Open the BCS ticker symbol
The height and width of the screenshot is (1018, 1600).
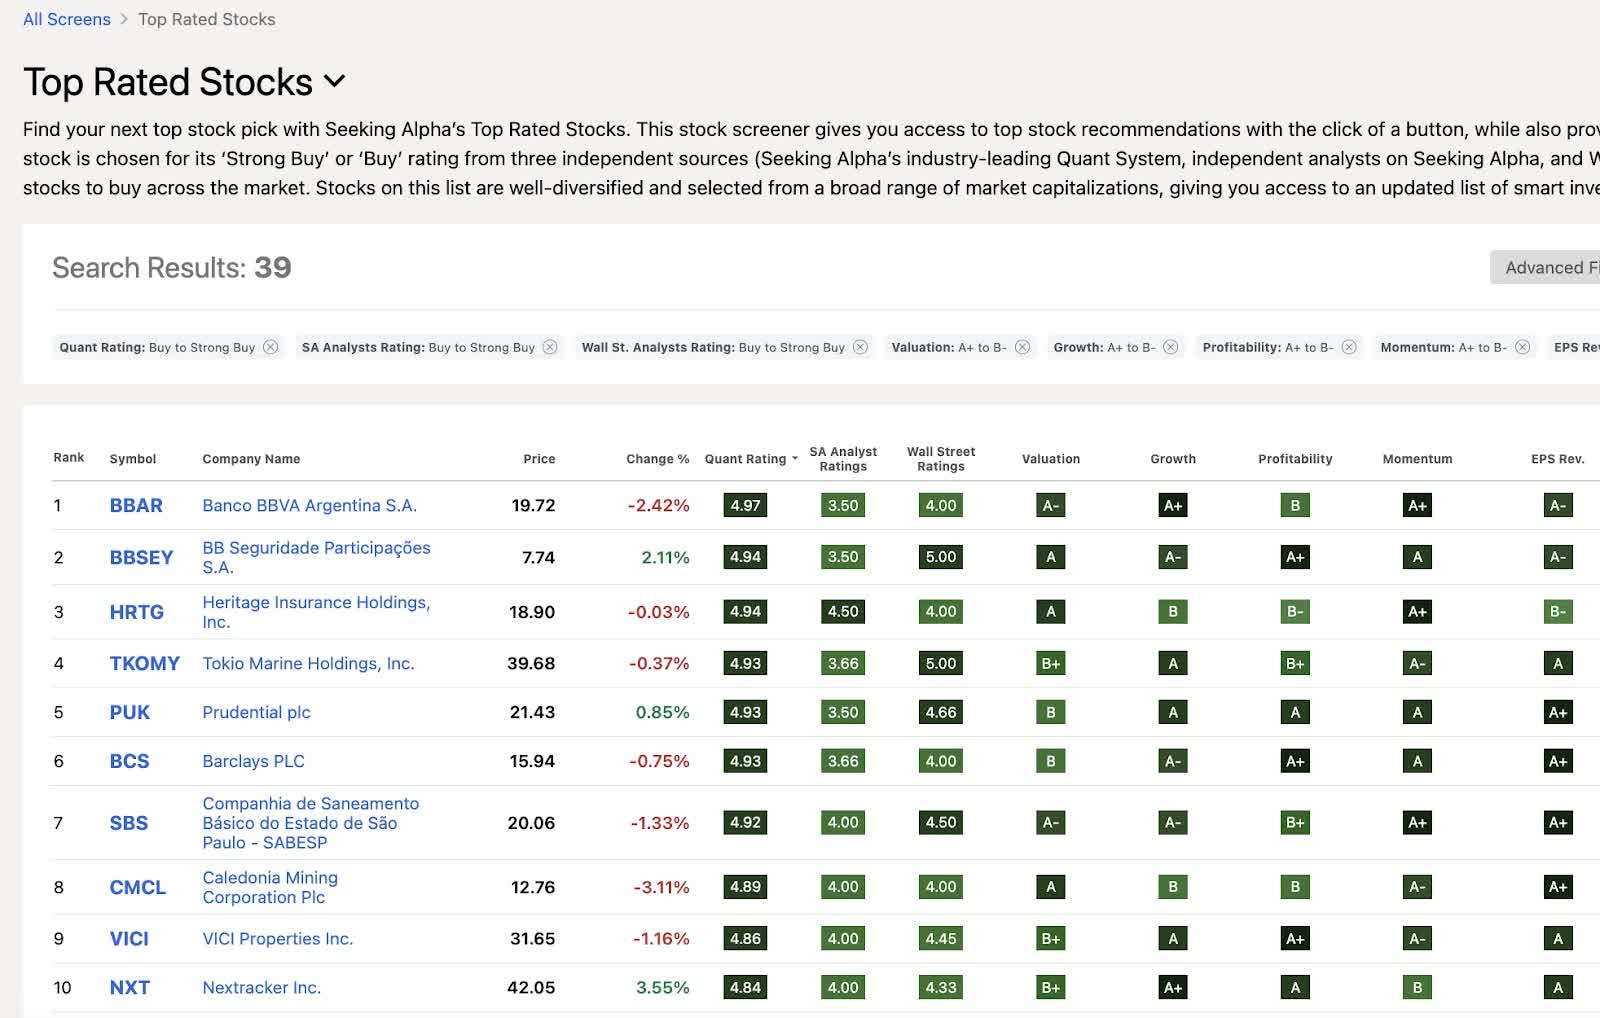pyautogui.click(x=129, y=761)
